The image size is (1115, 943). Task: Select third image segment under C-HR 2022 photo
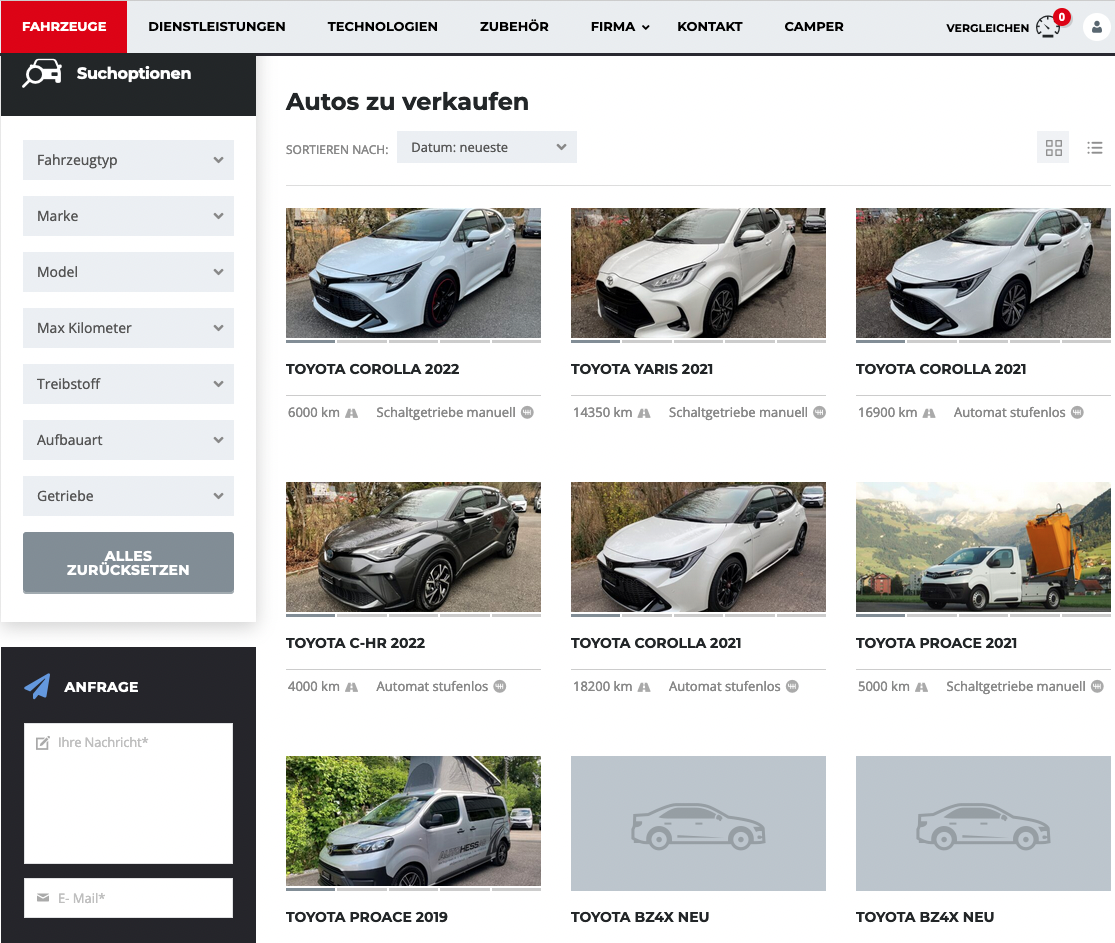[413, 615]
